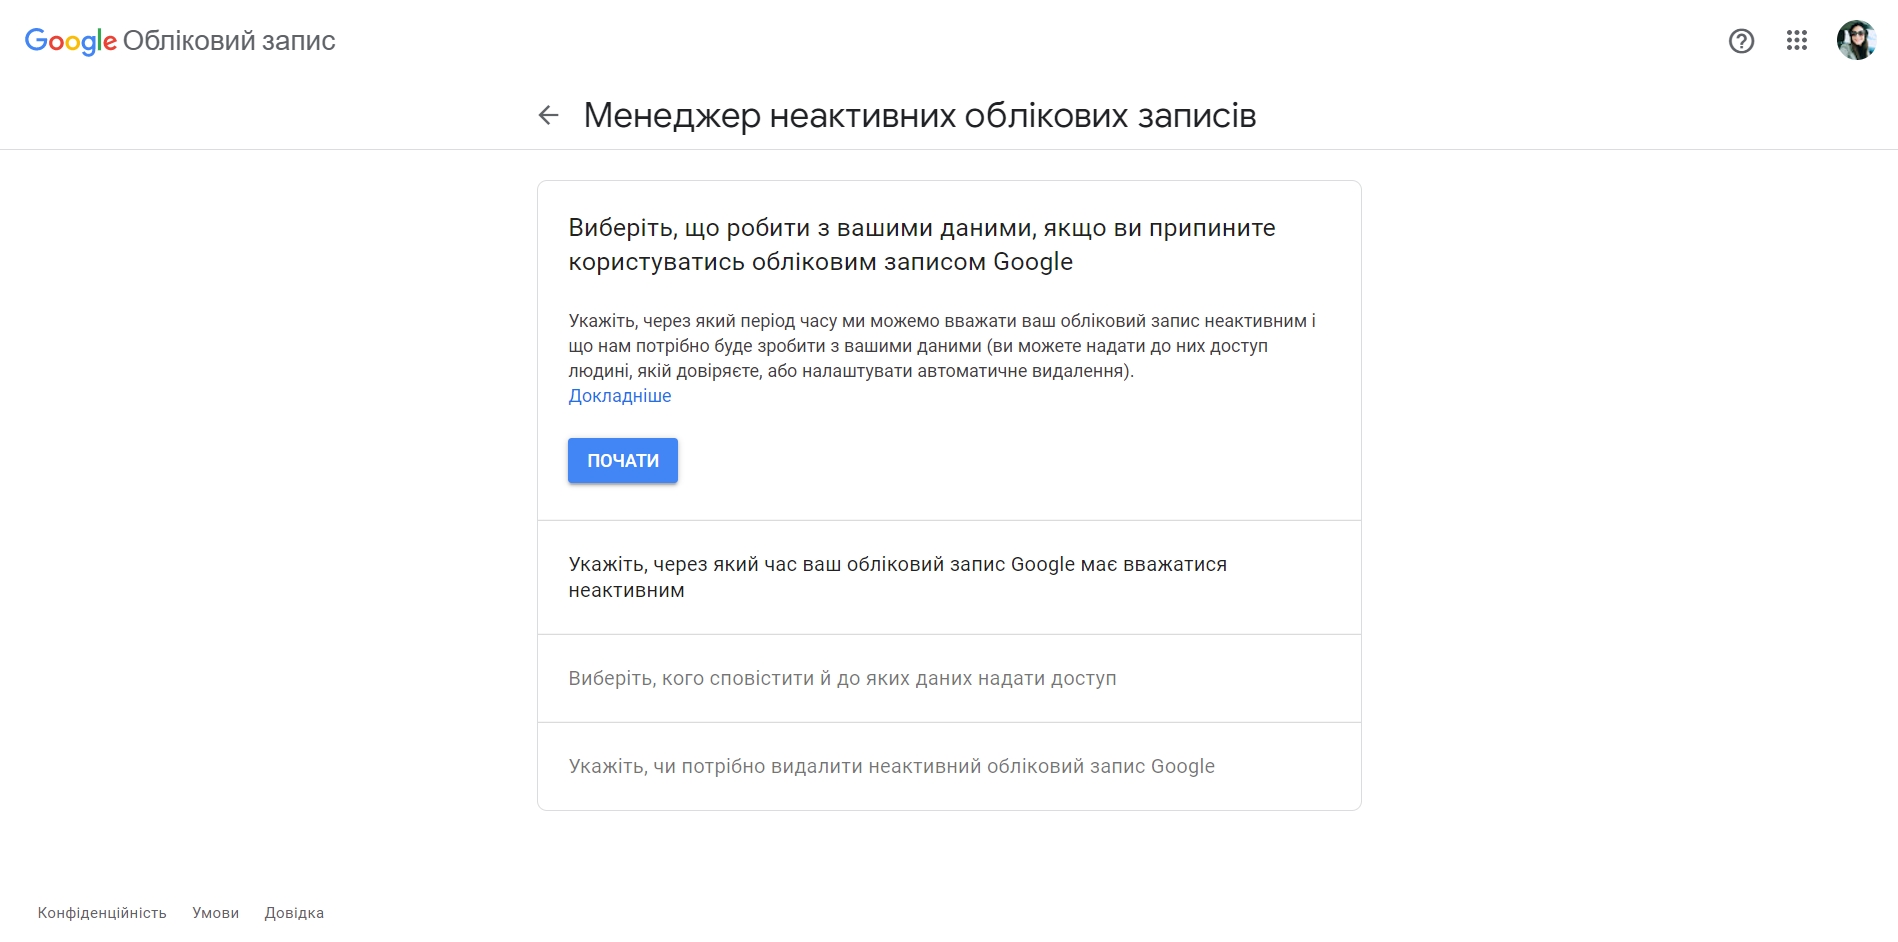1898x942 pixels.
Task: Open 'Конфіденційність' footer link
Action: (102, 913)
